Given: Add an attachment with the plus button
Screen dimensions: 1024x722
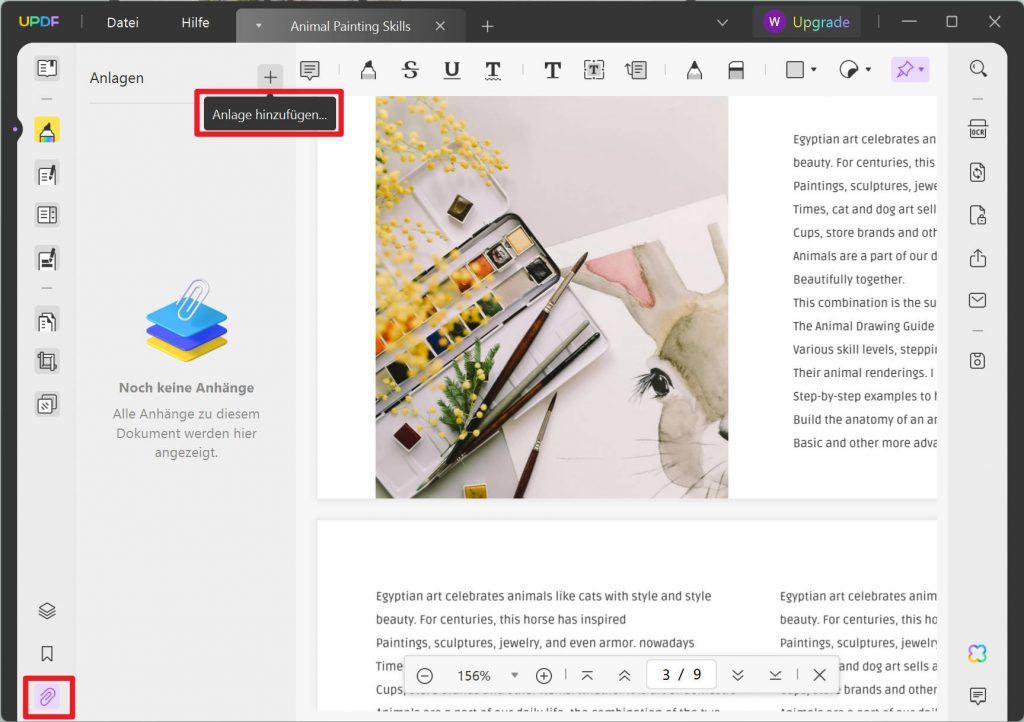Looking at the screenshot, I should pos(270,77).
